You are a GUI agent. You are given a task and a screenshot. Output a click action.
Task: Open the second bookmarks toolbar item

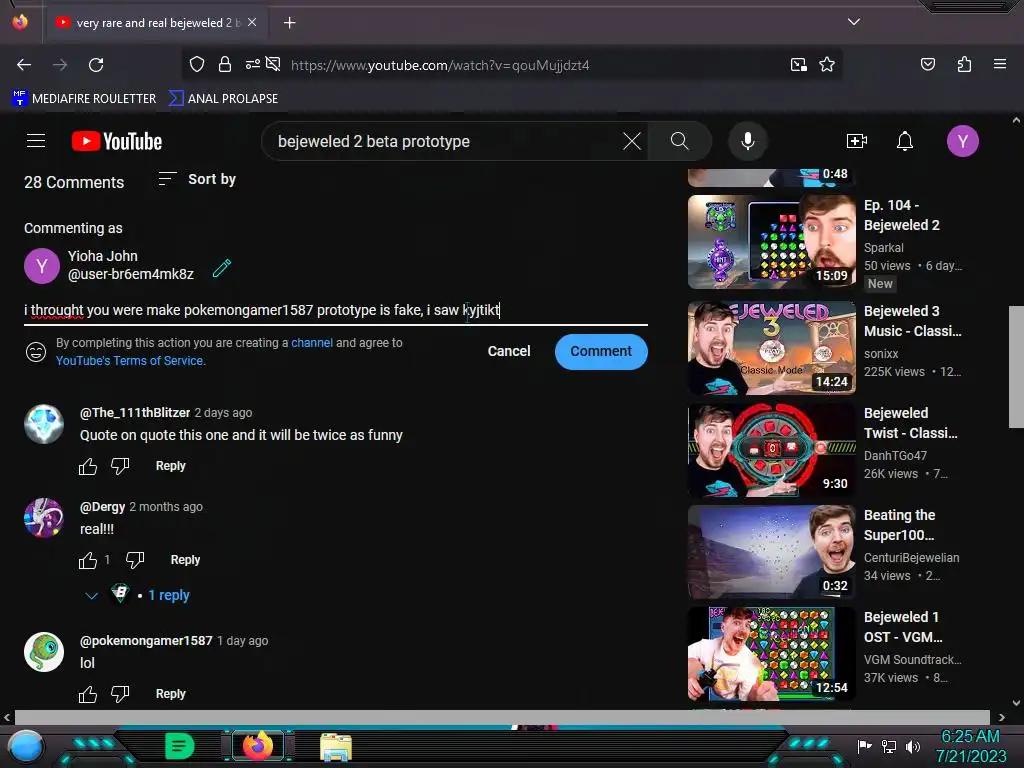223,99
